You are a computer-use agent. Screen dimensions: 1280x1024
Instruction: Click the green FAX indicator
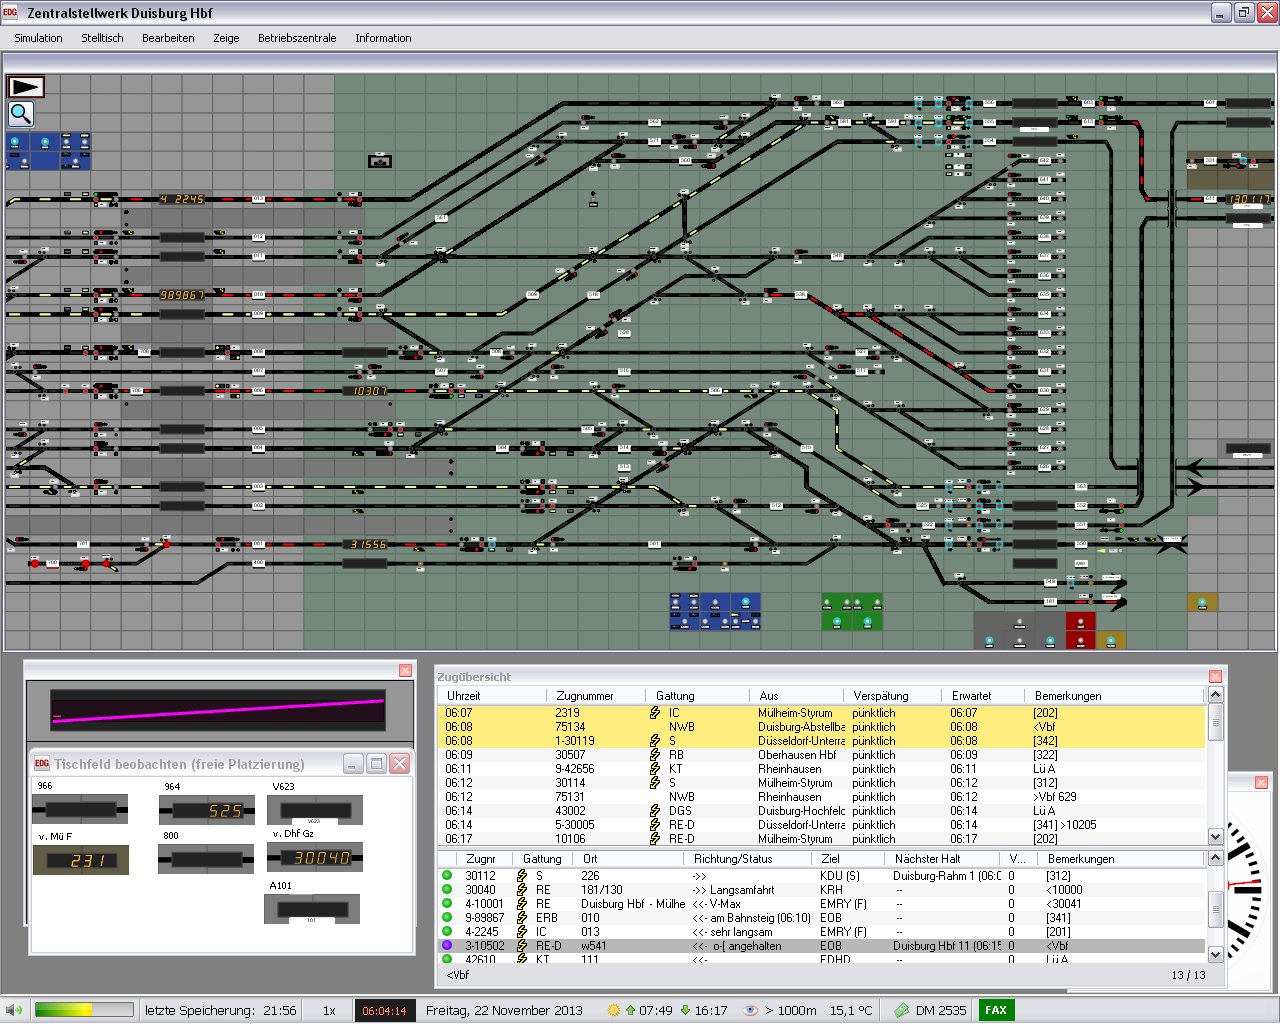pyautogui.click(x=996, y=1010)
